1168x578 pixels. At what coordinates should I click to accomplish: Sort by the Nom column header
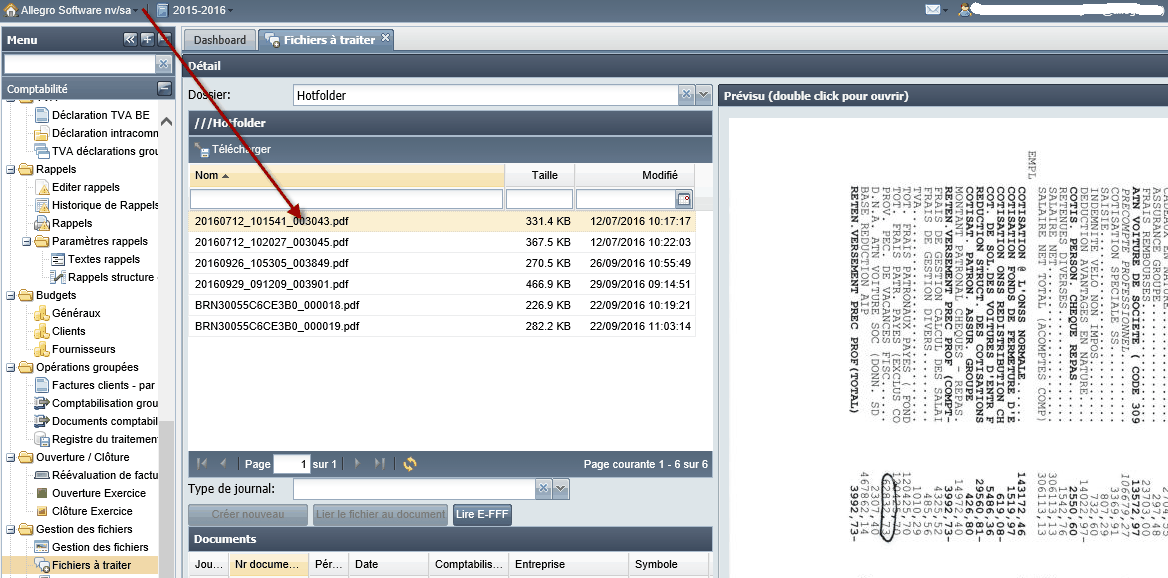(346, 176)
